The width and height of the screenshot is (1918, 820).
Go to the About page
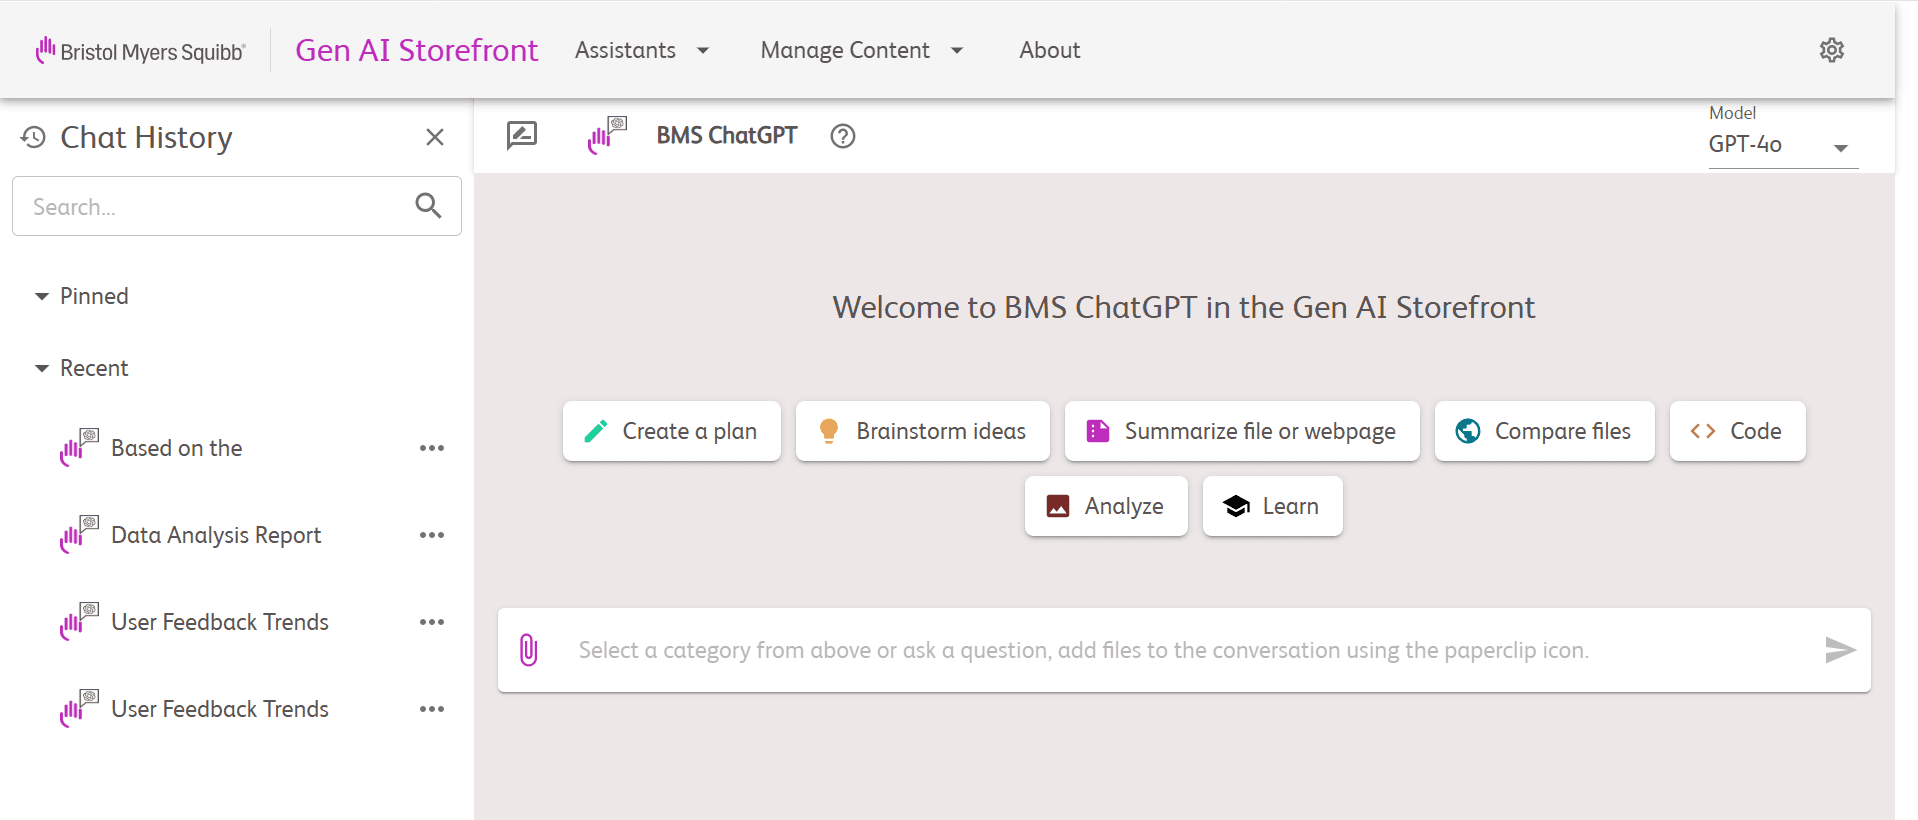click(1050, 50)
